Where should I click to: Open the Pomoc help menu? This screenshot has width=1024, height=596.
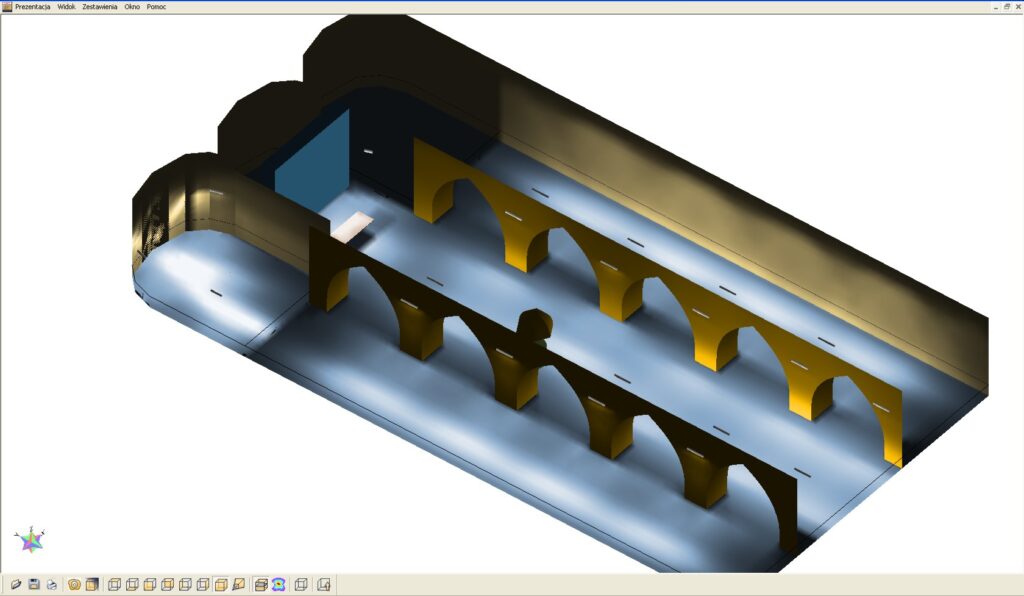pos(157,7)
